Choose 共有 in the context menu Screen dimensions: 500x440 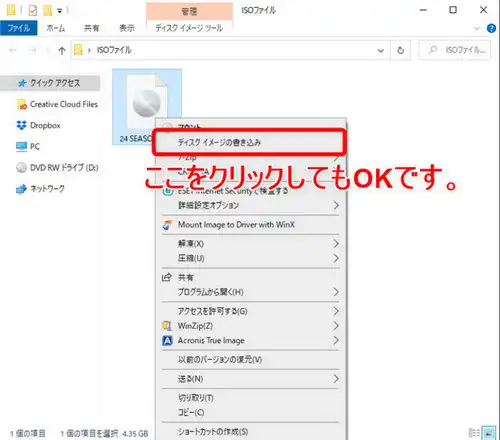[x=250, y=277]
